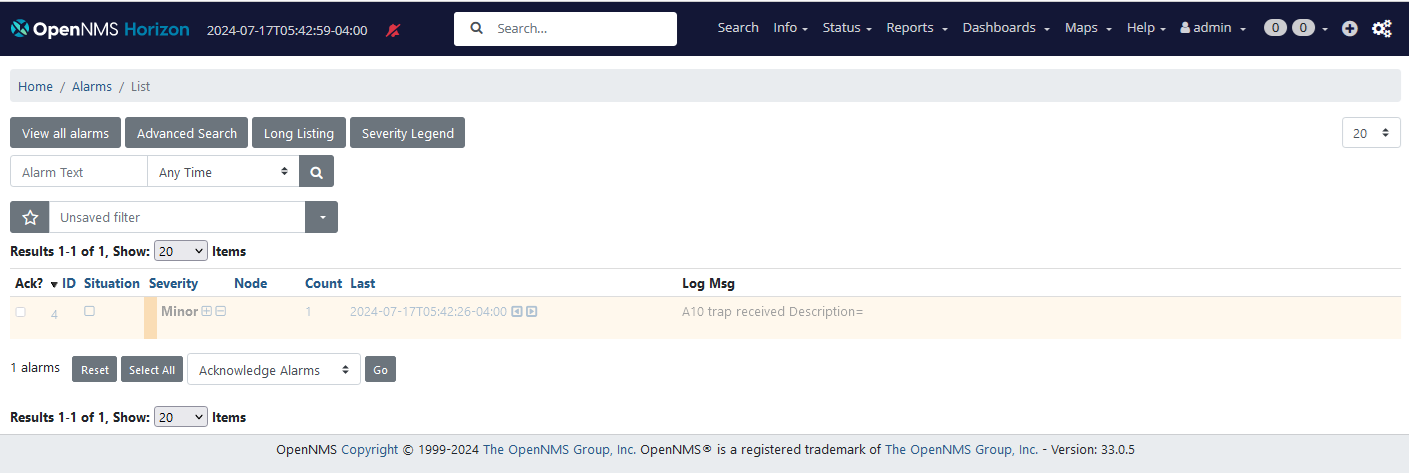This screenshot has width=1409, height=473.
Task: Click the Severity Legend button
Action: [407, 133]
